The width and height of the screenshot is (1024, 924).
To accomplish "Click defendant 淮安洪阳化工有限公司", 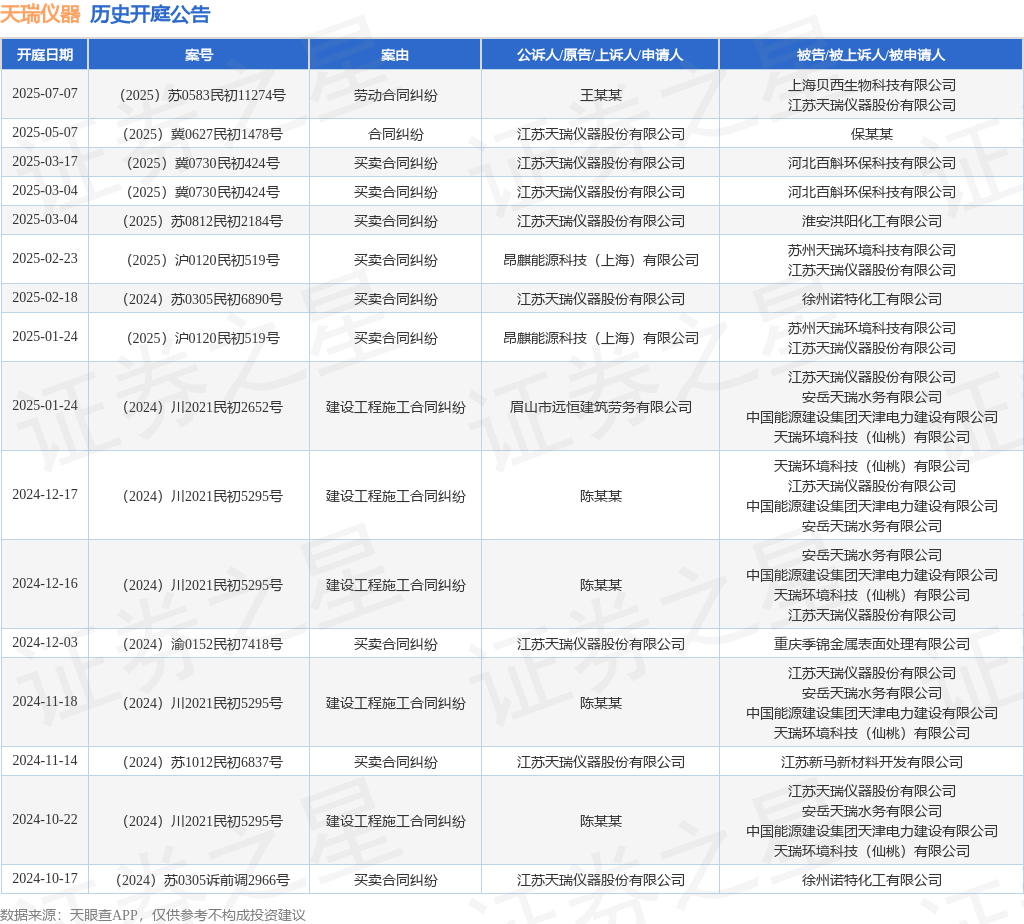I will 871,221.
